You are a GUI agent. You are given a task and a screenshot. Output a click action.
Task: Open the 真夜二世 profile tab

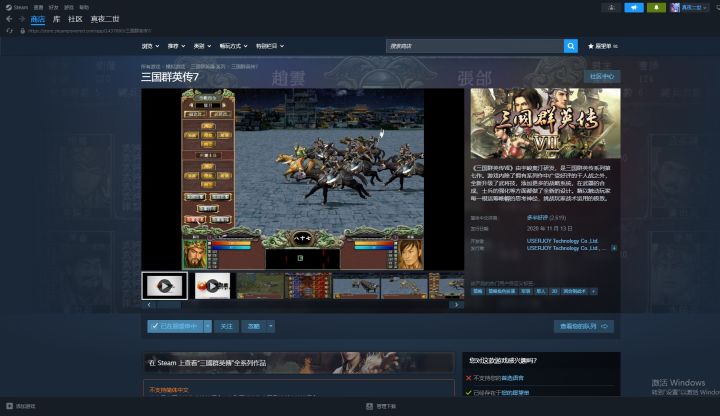click(105, 19)
